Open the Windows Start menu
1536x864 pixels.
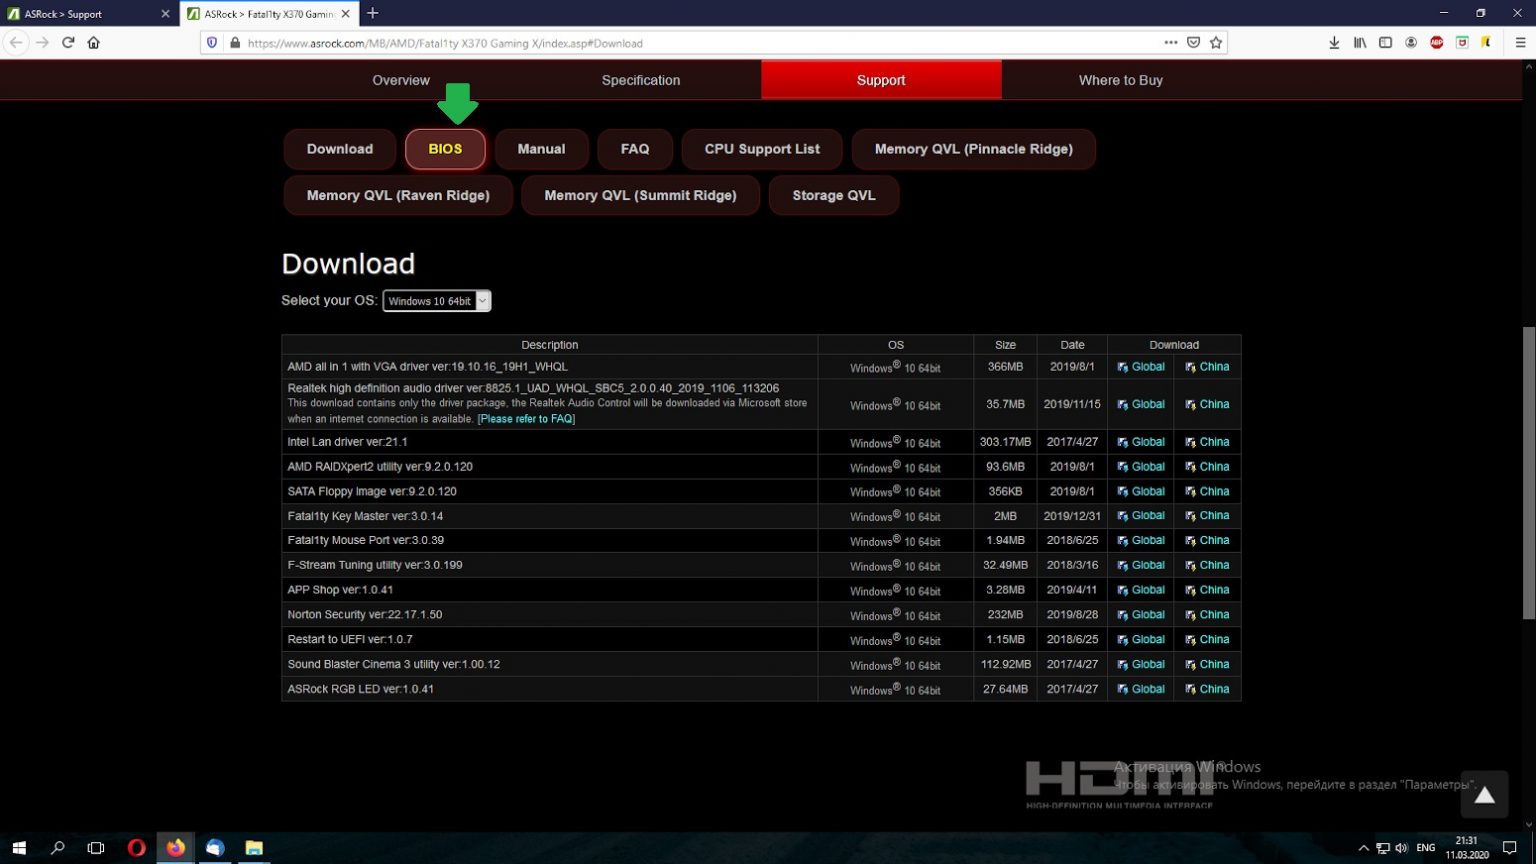(19, 848)
